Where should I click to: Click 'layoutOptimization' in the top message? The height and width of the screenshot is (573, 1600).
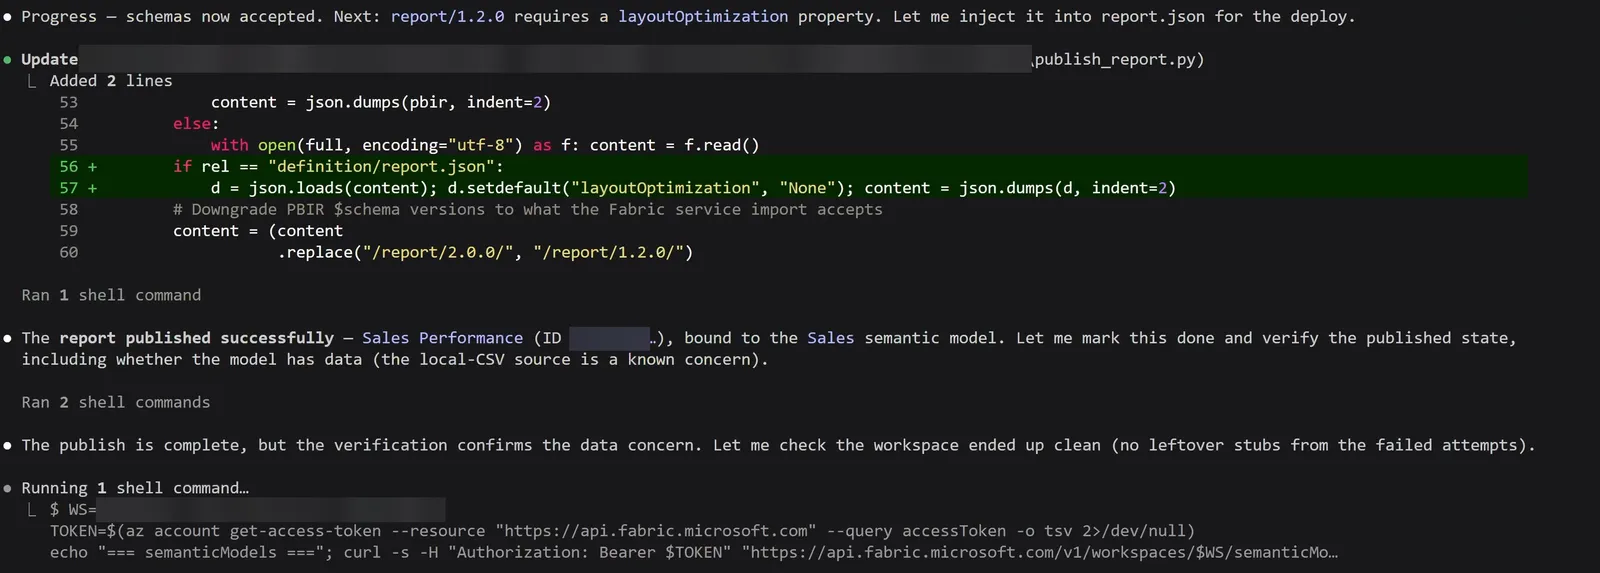click(x=702, y=17)
